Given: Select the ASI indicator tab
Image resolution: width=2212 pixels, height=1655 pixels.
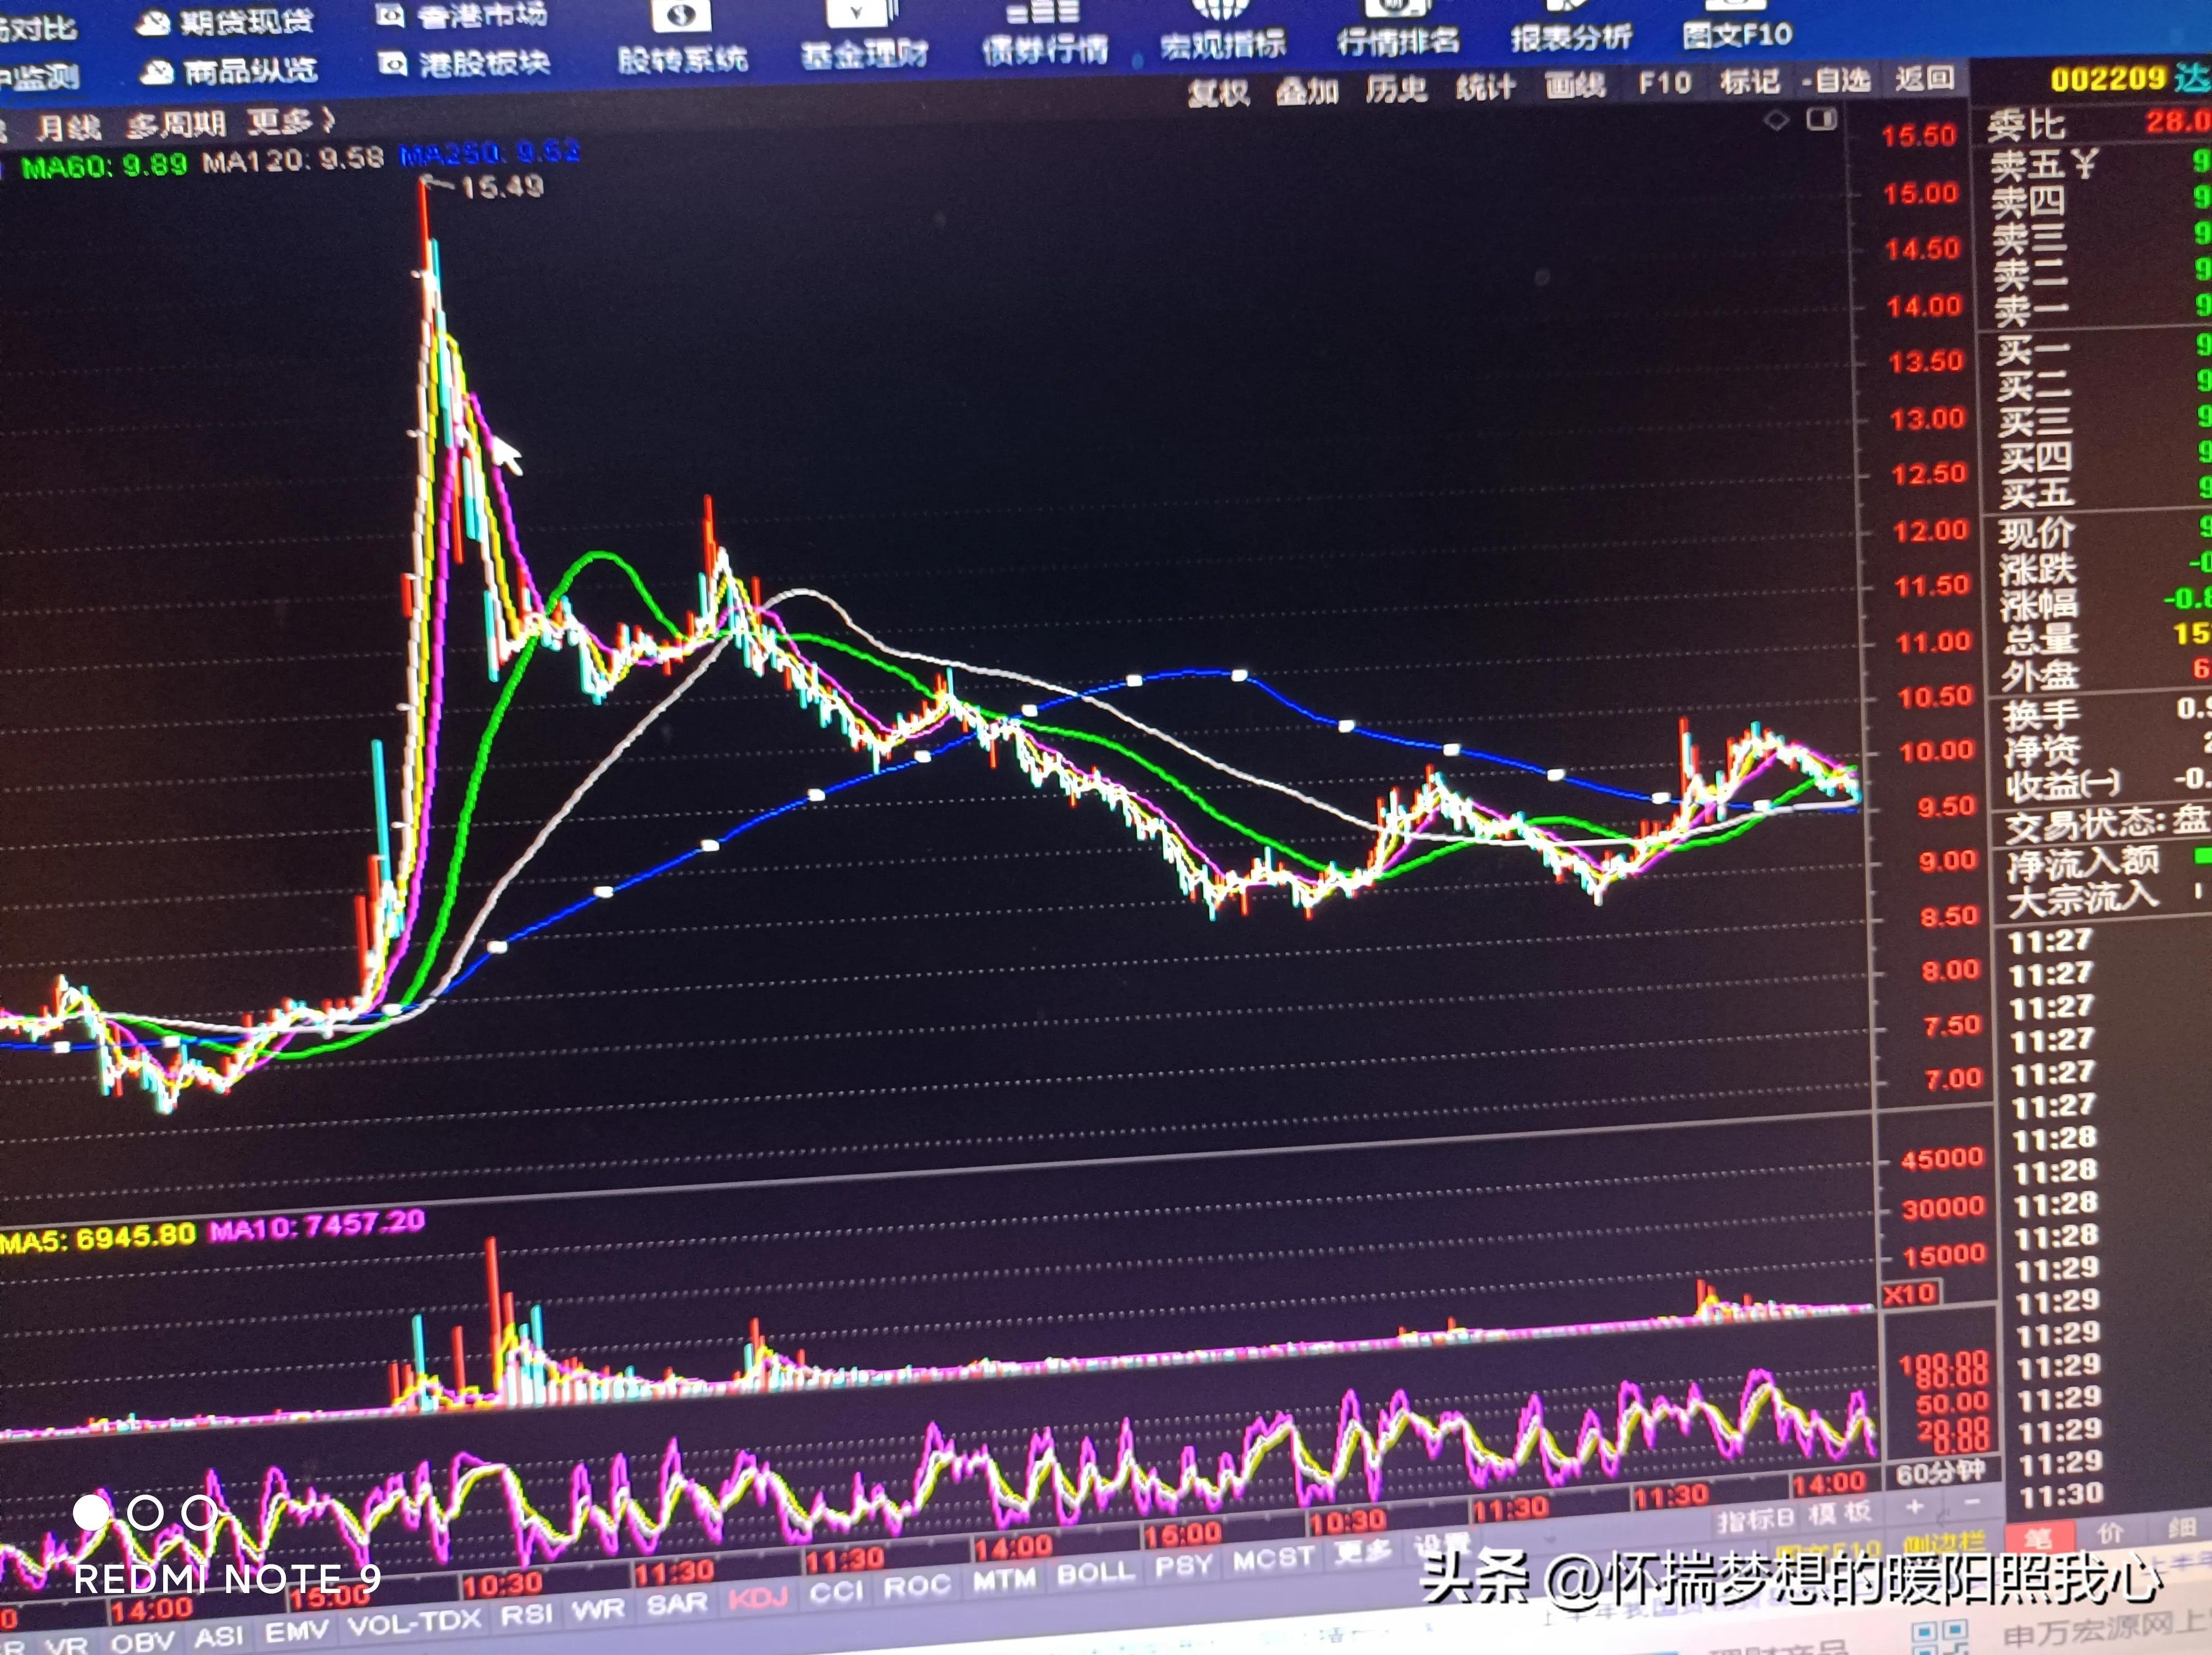Looking at the screenshot, I should (219, 1636).
